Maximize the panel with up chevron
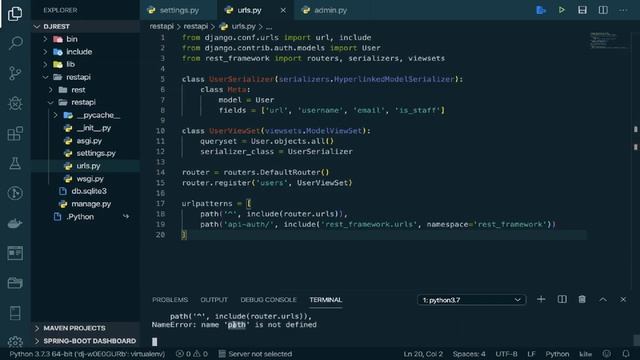 [603, 300]
